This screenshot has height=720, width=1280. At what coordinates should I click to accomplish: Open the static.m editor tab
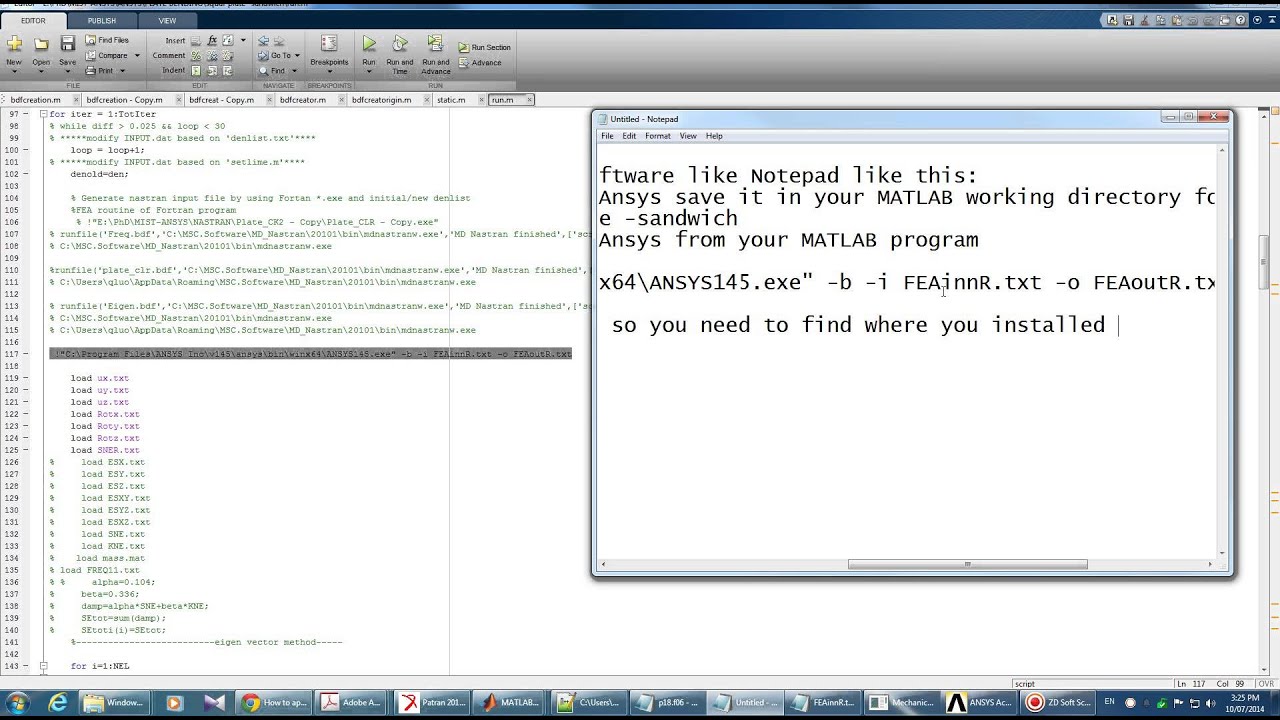click(x=451, y=100)
